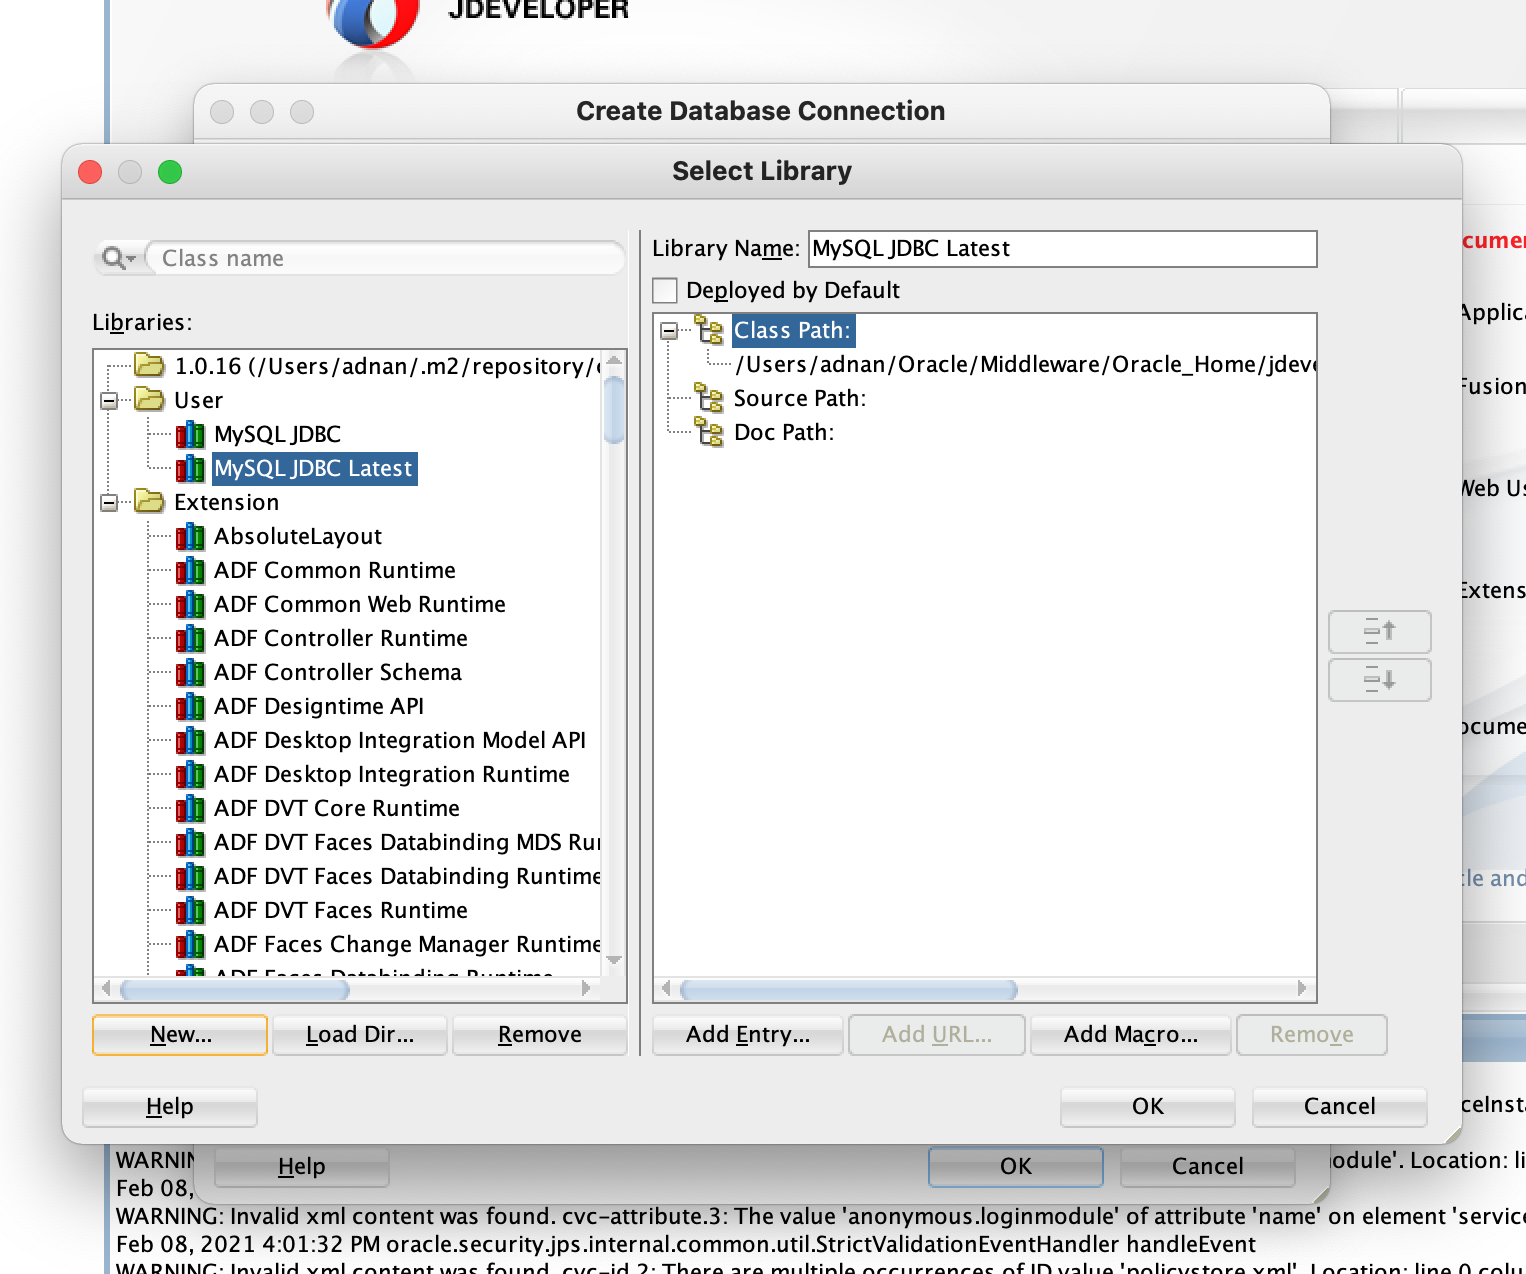
Task: Click the New... button
Action: point(180,1035)
